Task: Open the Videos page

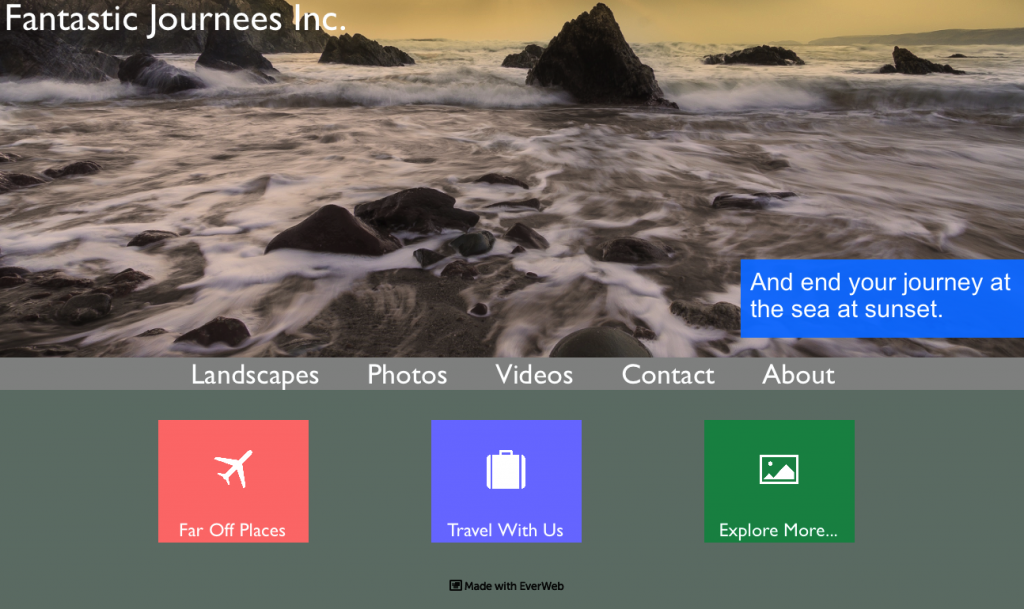Action: click(533, 375)
